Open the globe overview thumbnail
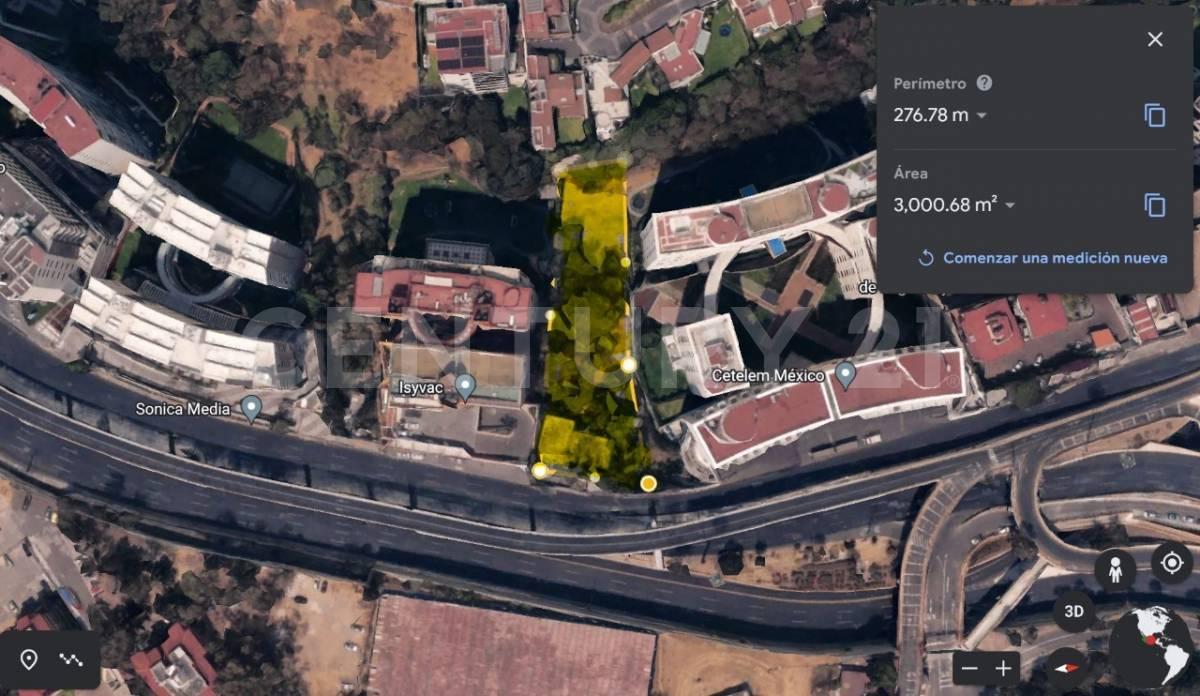This screenshot has width=1200, height=696. point(1151,647)
